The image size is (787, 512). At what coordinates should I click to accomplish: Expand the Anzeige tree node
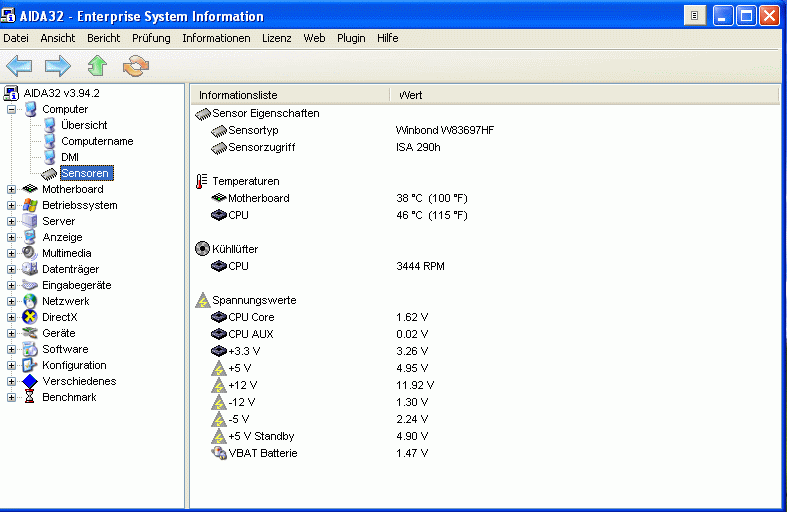(12, 237)
